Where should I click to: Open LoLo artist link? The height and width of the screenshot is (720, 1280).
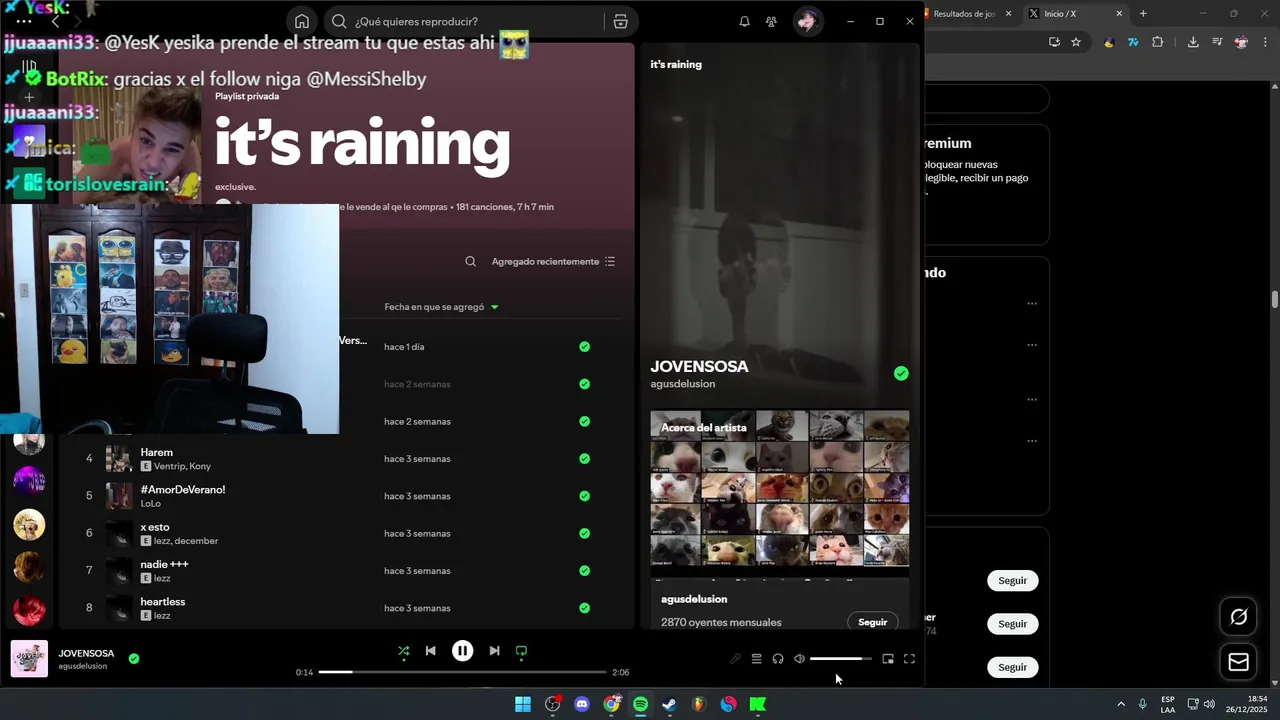(150, 504)
